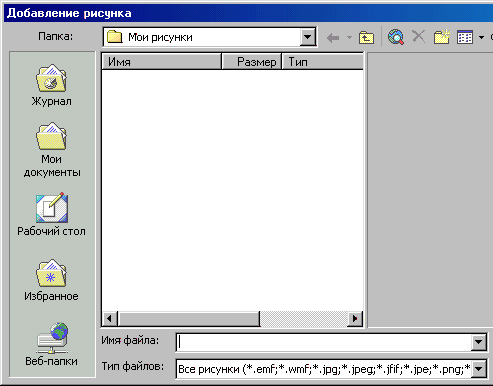This screenshot has width=493, height=386.
Task: Click the Views toolbar icon
Action: coord(465,37)
